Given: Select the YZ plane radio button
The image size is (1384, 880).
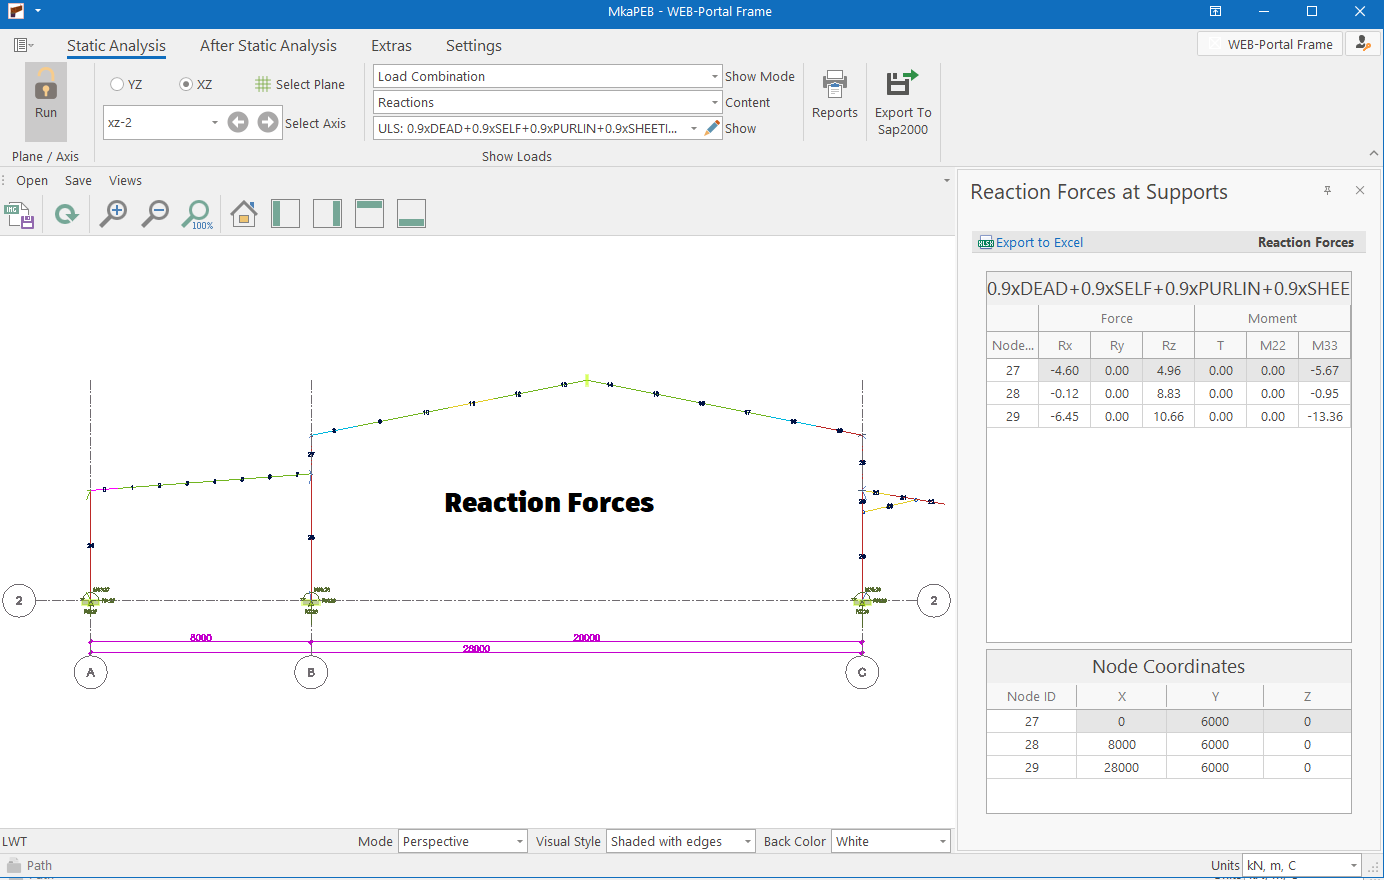Looking at the screenshot, I should (x=118, y=85).
